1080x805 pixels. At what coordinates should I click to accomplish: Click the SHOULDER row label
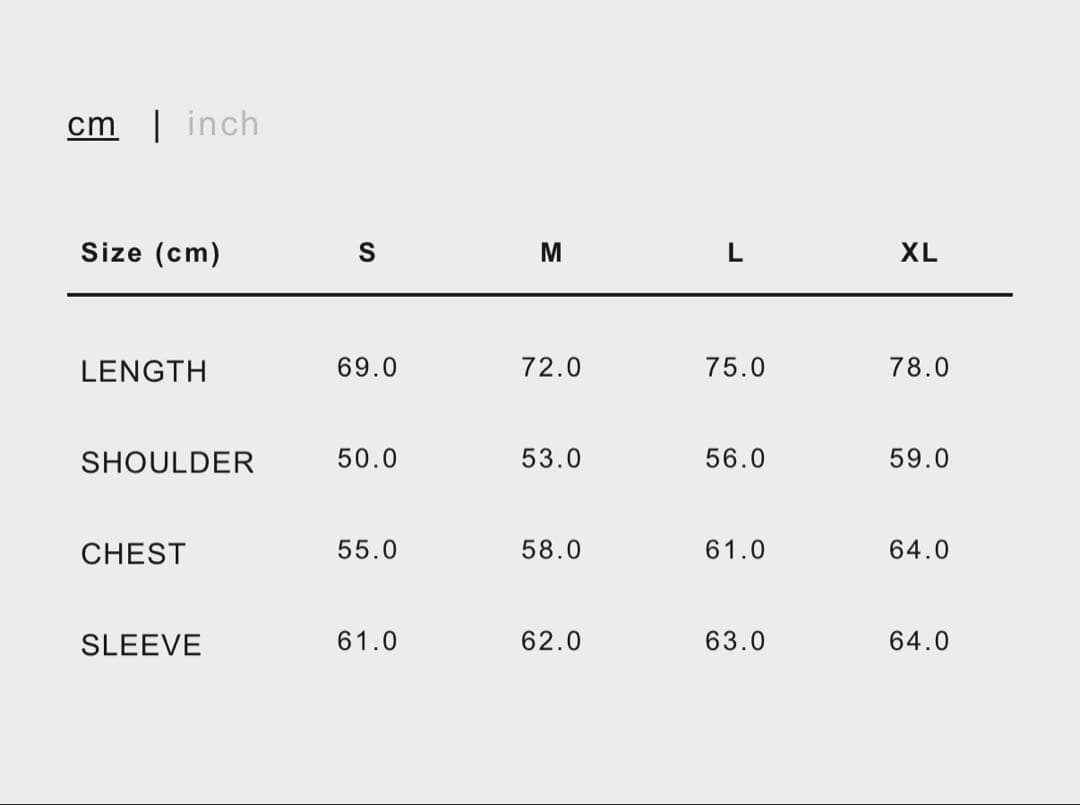click(x=167, y=462)
